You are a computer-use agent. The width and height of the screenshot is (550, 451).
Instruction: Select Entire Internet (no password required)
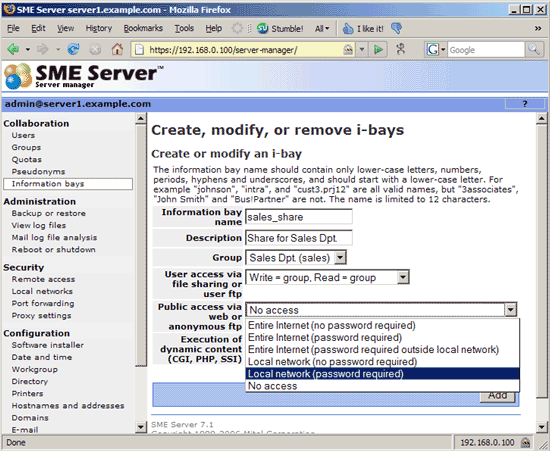(x=382, y=325)
